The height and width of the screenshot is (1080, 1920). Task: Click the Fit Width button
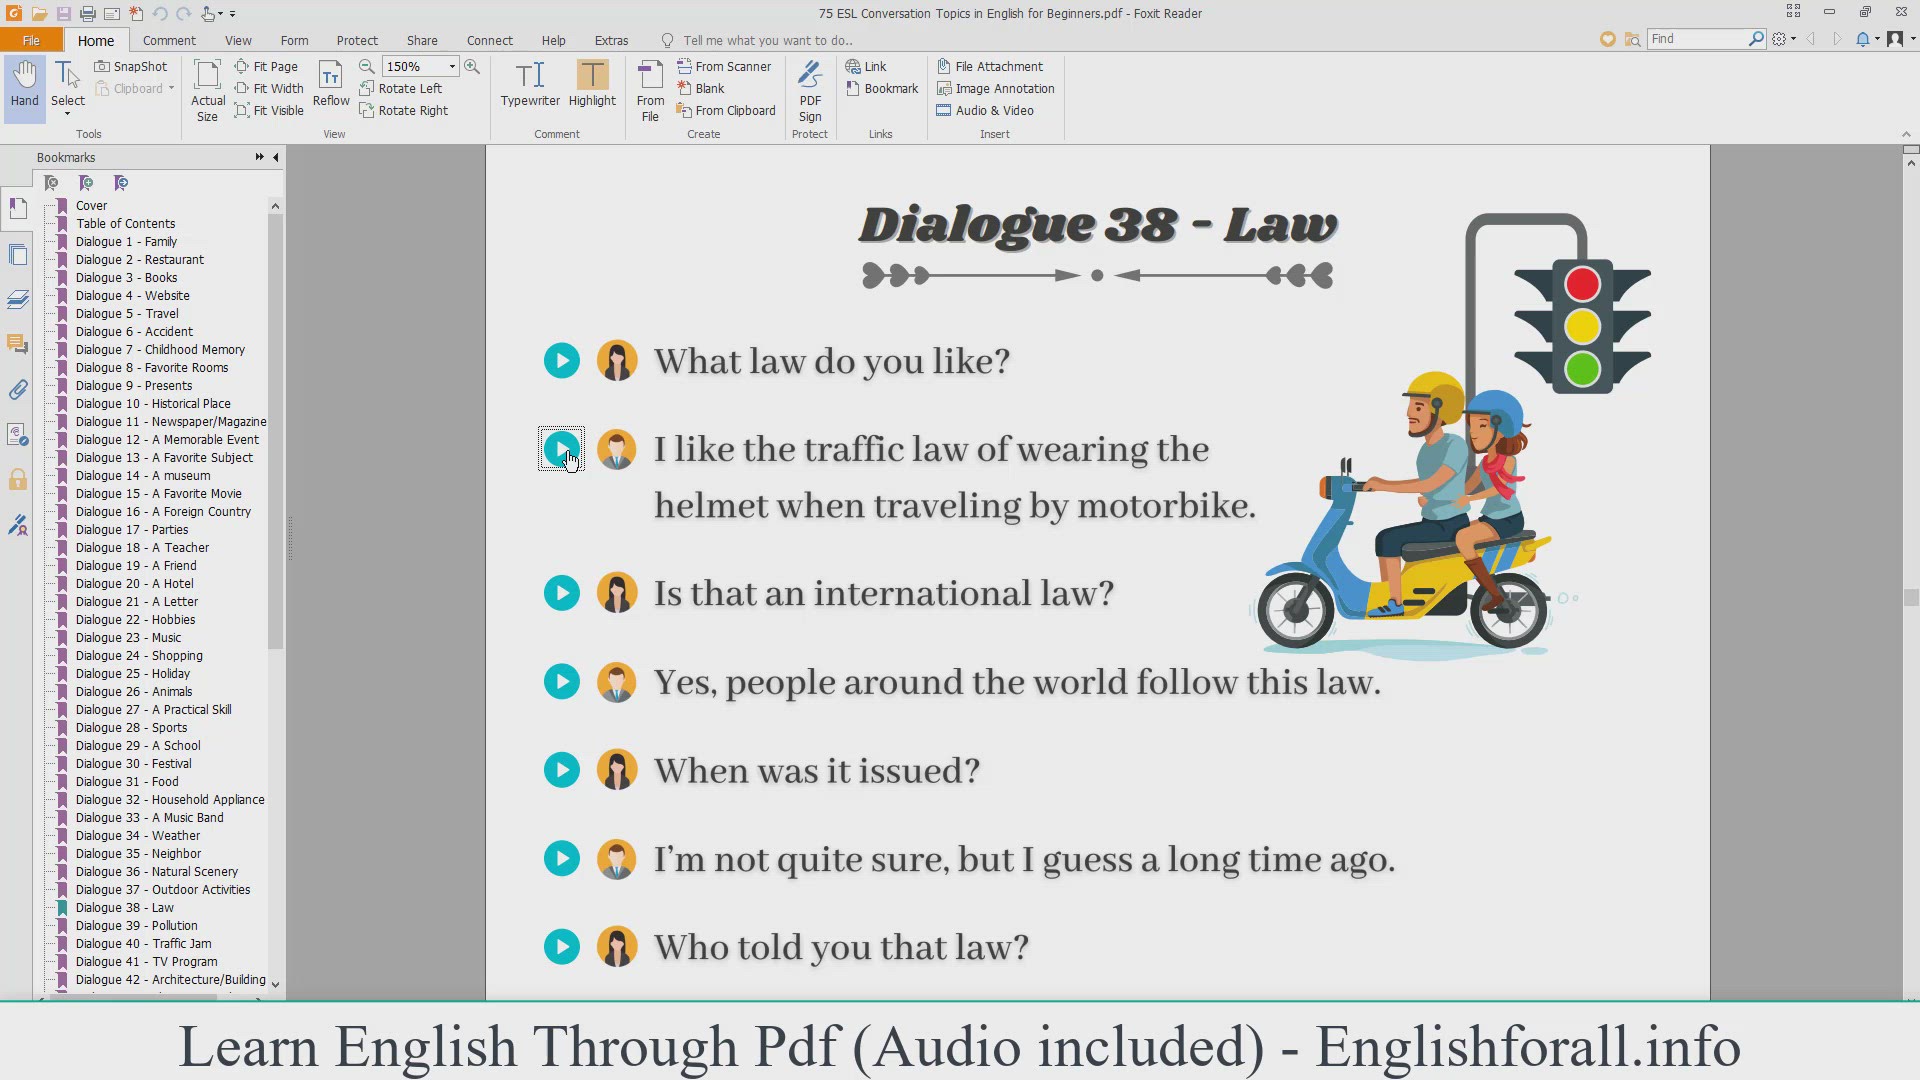(269, 88)
